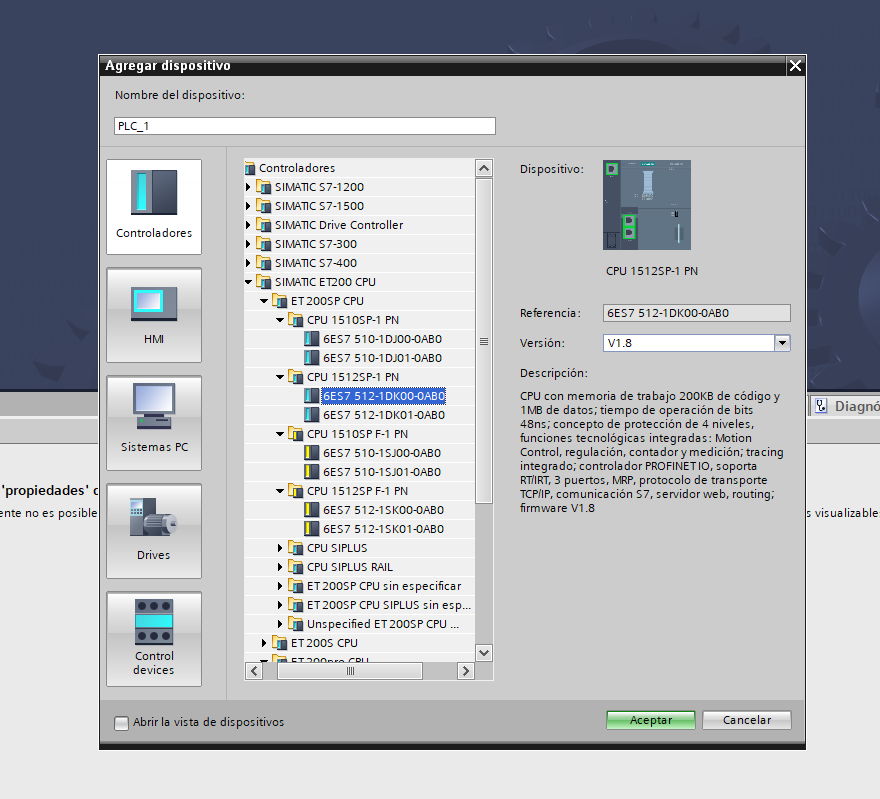Expand the SIMATIC S7-400 tree node
Screen dimensions: 880x799
[249, 263]
